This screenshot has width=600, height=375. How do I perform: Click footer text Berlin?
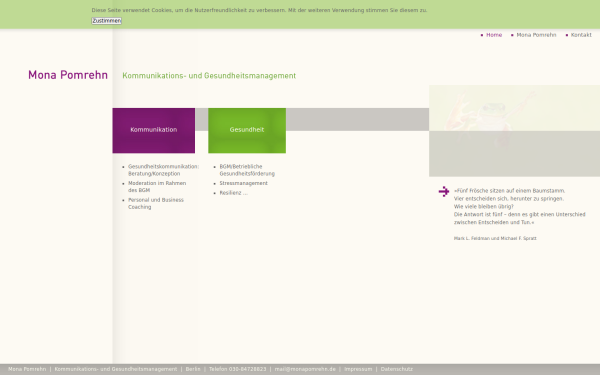click(x=193, y=369)
